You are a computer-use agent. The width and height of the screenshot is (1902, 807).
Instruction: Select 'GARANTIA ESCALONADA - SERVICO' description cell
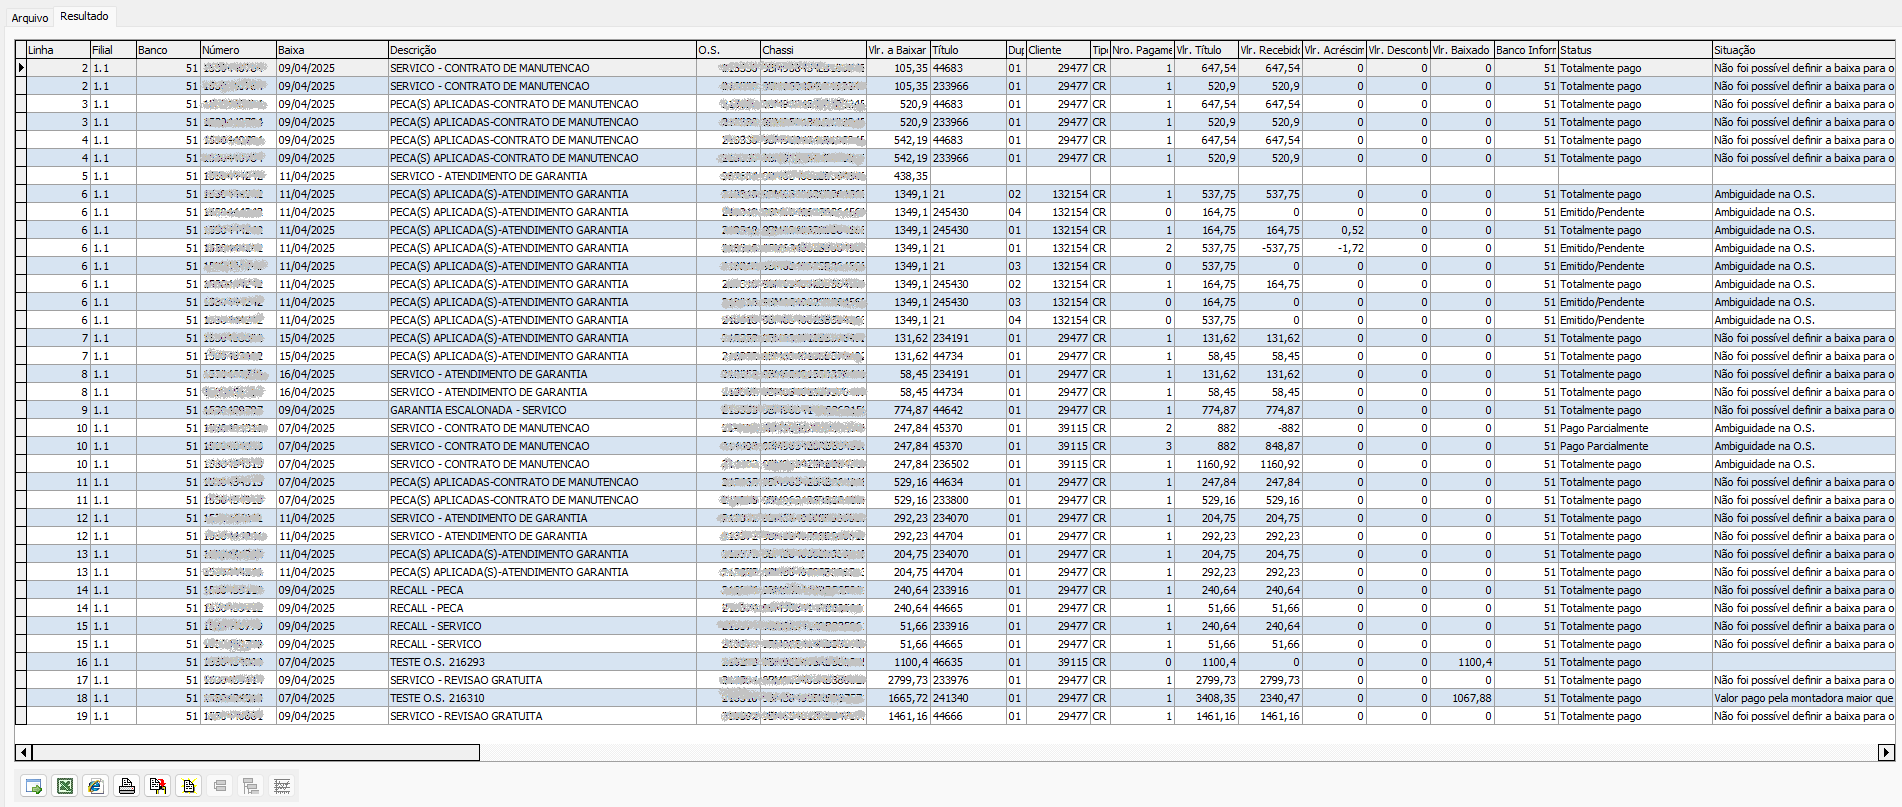pyautogui.click(x=542, y=410)
